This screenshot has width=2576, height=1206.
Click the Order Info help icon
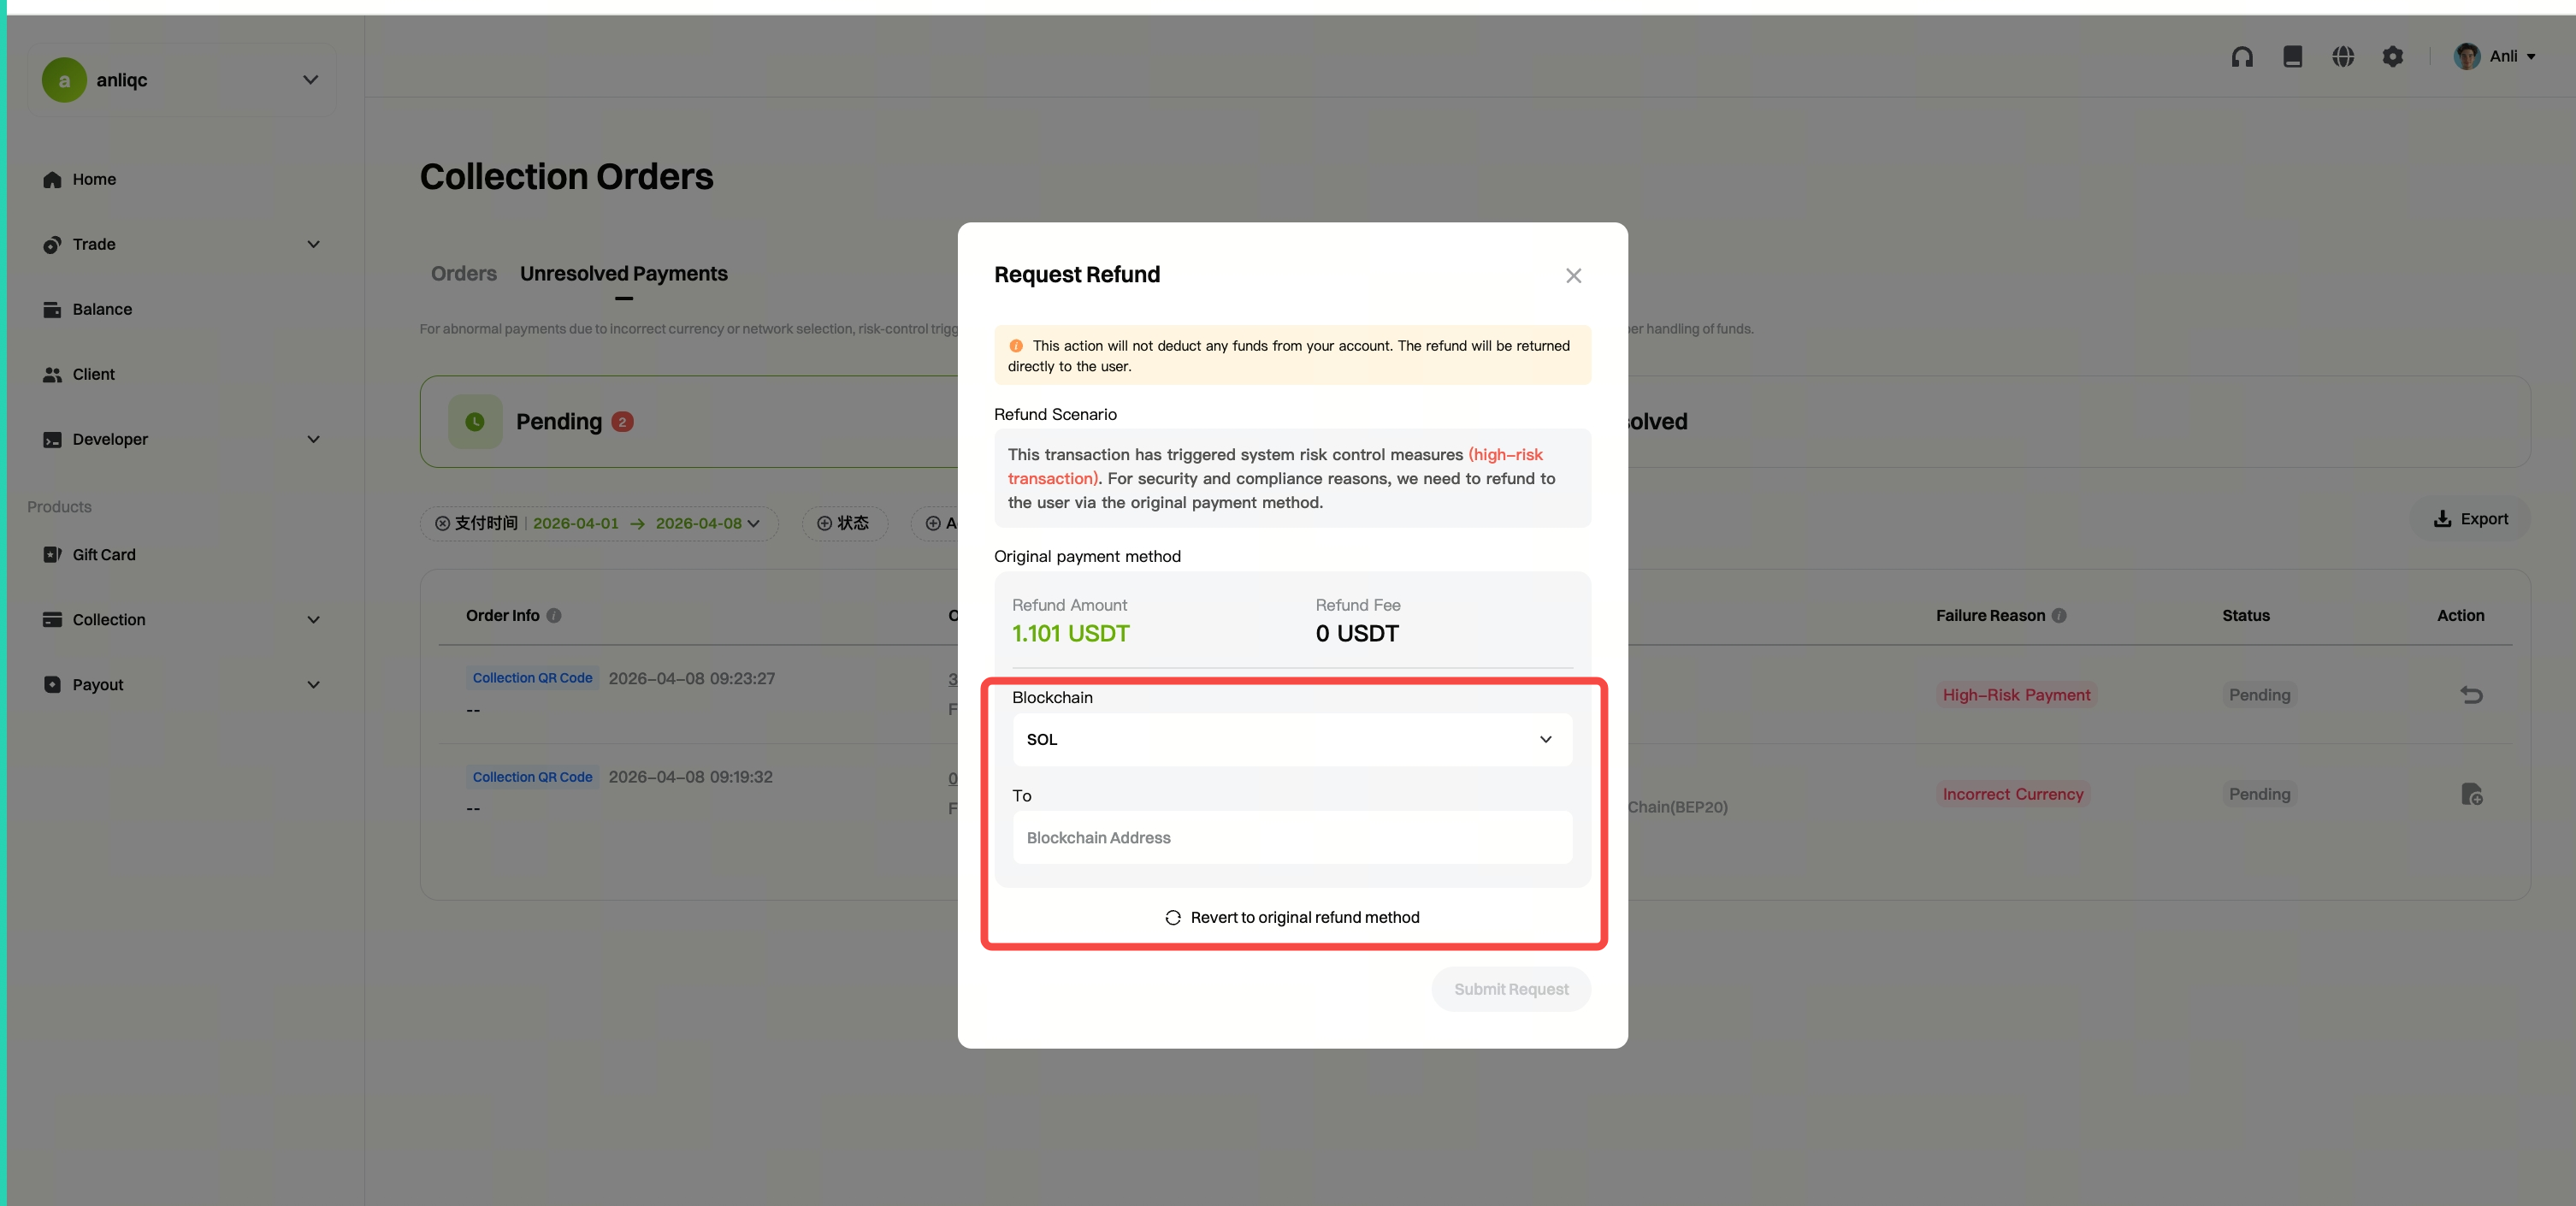pyautogui.click(x=554, y=616)
